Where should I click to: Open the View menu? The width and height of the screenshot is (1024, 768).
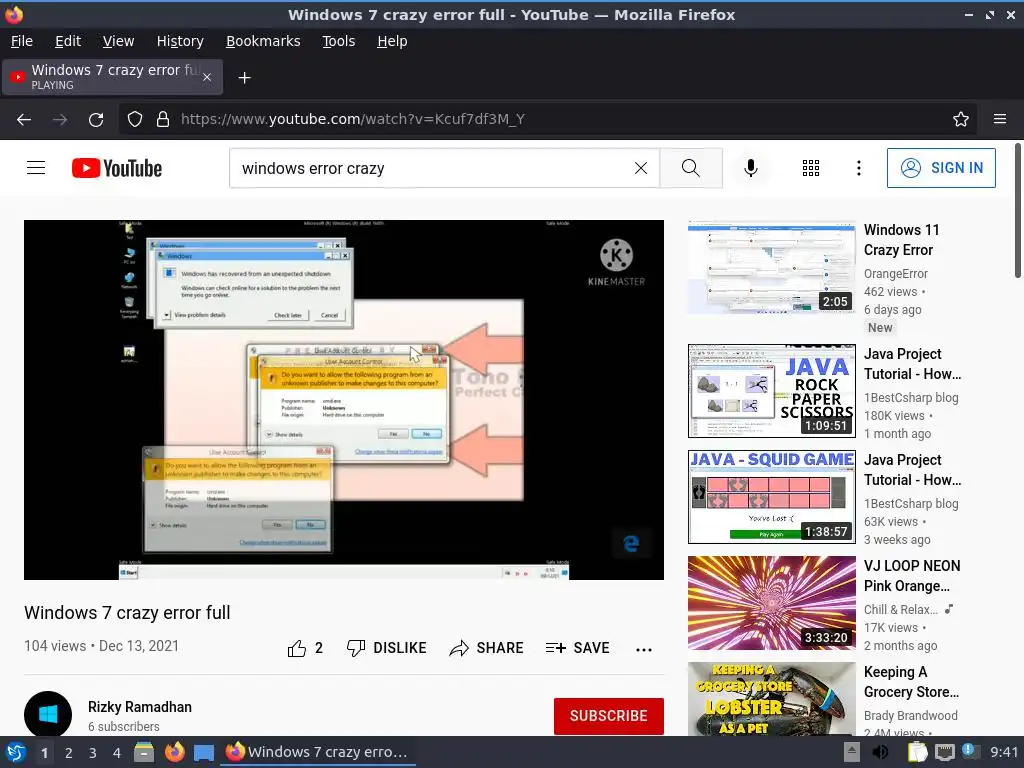118,41
